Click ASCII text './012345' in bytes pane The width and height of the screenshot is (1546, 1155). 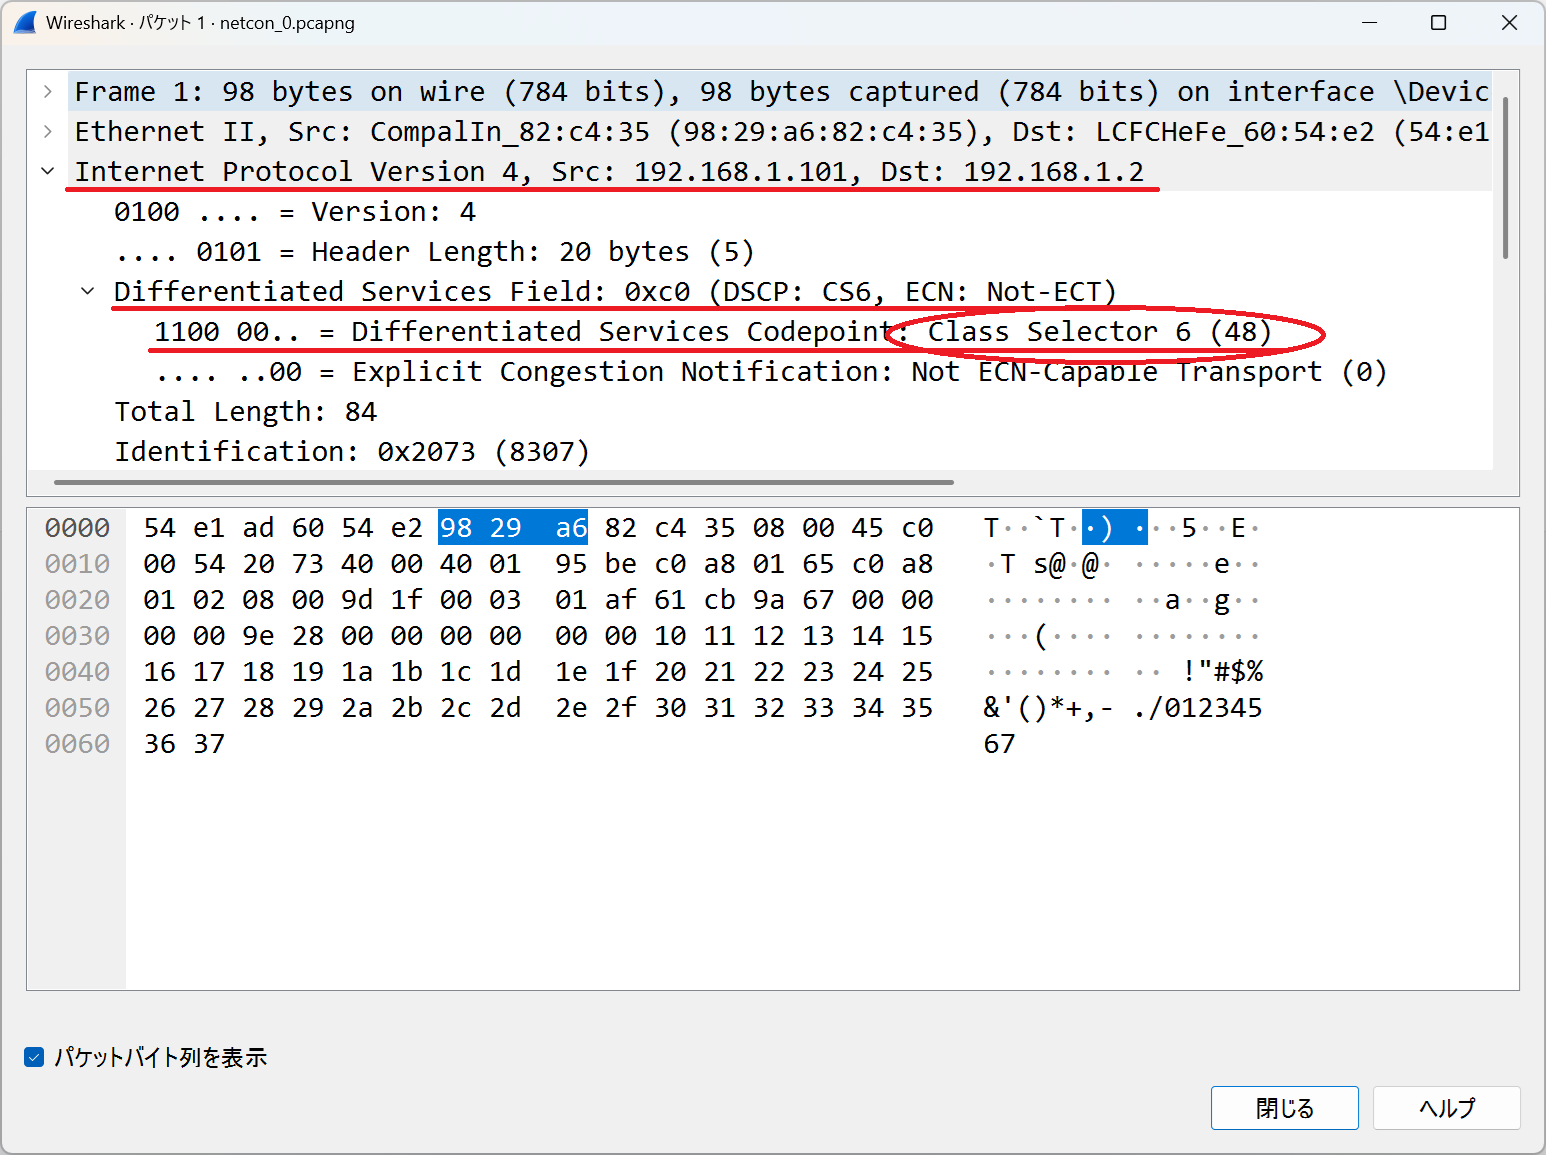1198,707
